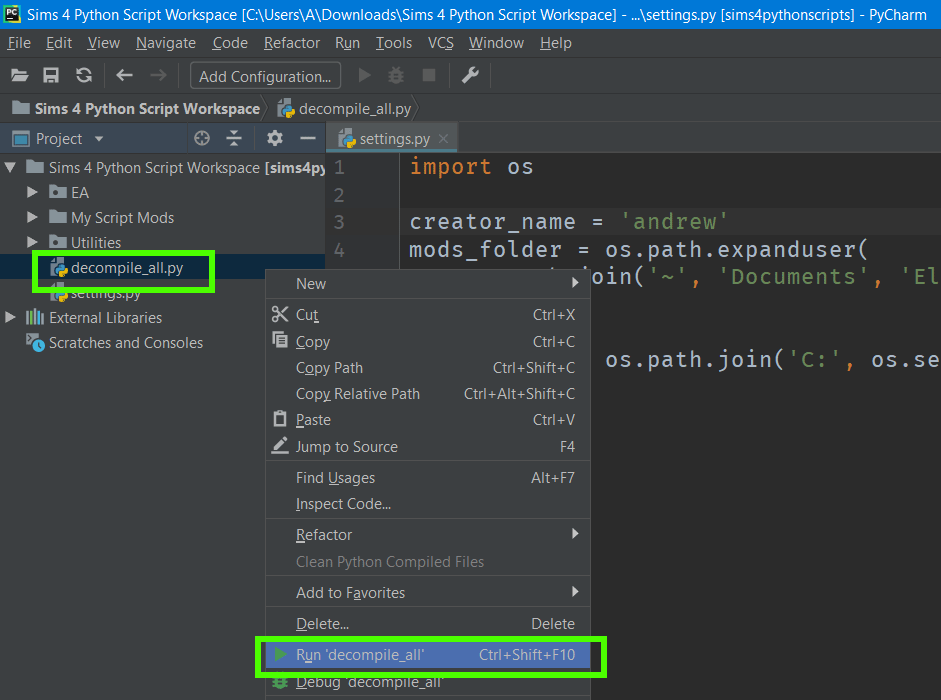
Task: Expand the EA folder
Action: click(x=32, y=192)
